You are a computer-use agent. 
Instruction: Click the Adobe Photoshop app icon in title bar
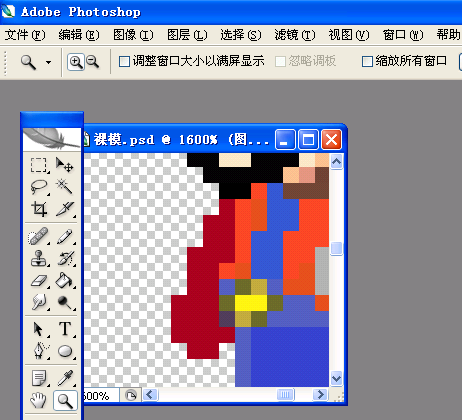pyautogui.click(x=8, y=11)
